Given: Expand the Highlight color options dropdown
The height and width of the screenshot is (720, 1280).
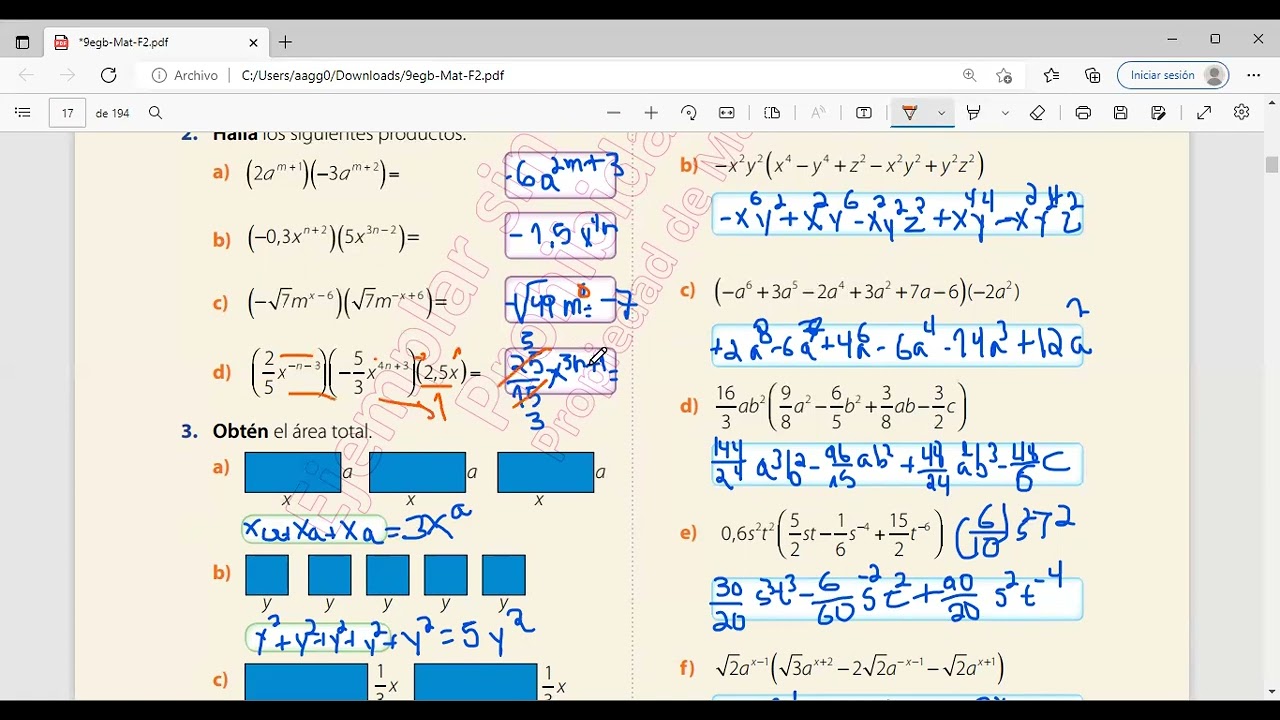Looking at the screenshot, I should click(1005, 113).
